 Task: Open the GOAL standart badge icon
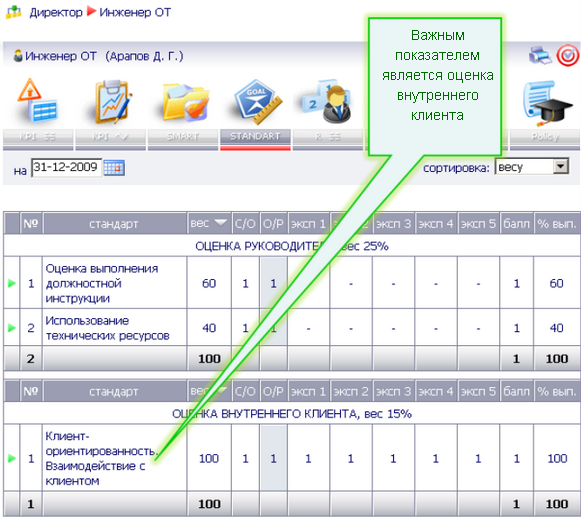point(258,102)
